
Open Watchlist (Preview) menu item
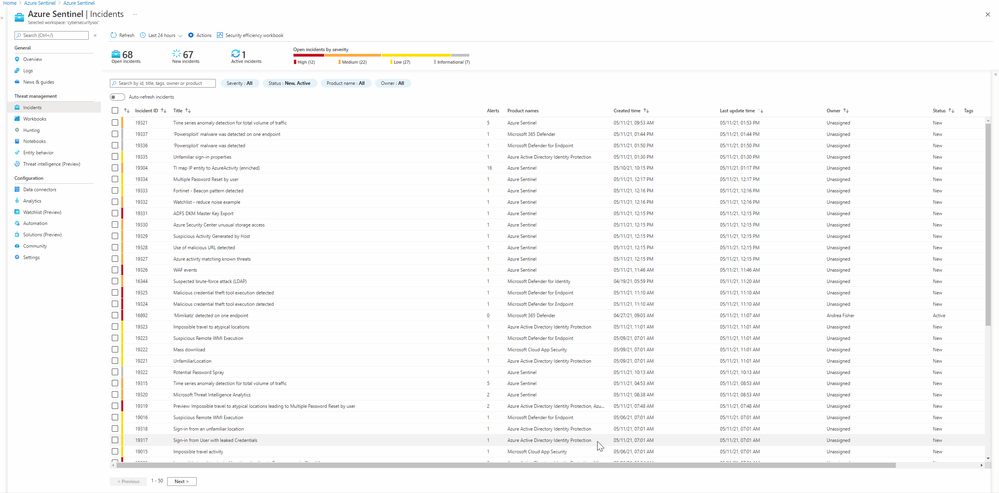tap(43, 212)
